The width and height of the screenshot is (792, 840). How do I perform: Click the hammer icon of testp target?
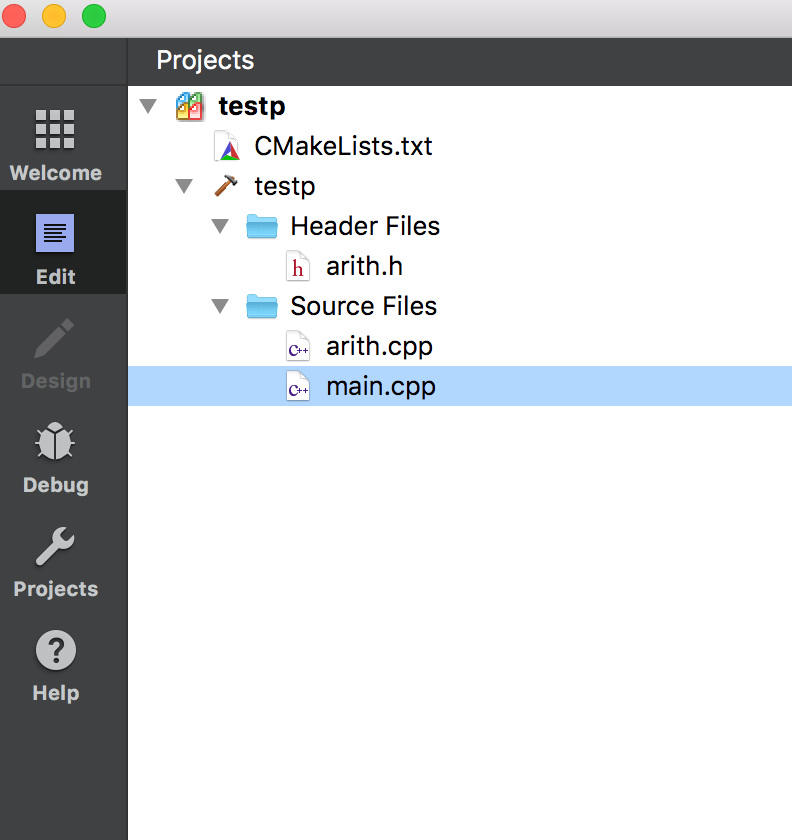pos(226,186)
